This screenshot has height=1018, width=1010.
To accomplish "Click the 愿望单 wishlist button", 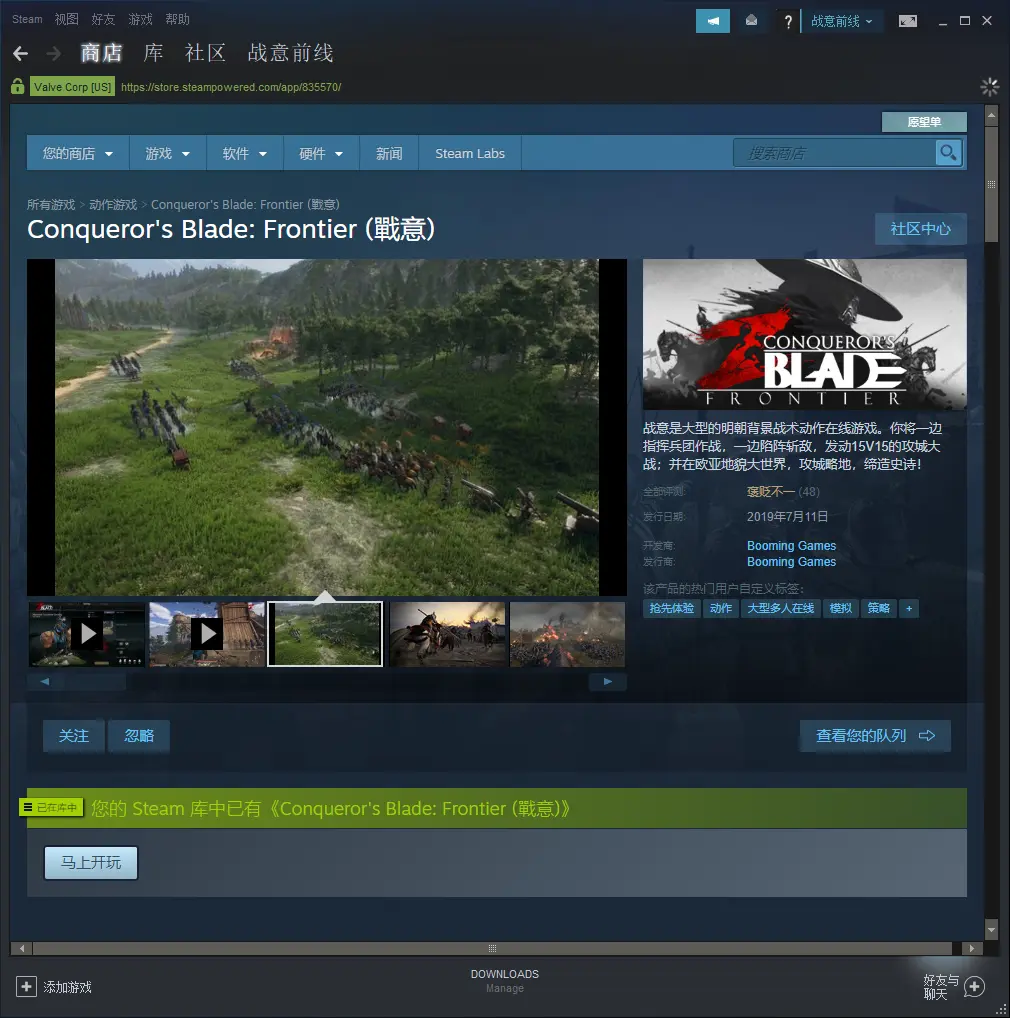I will [924, 122].
